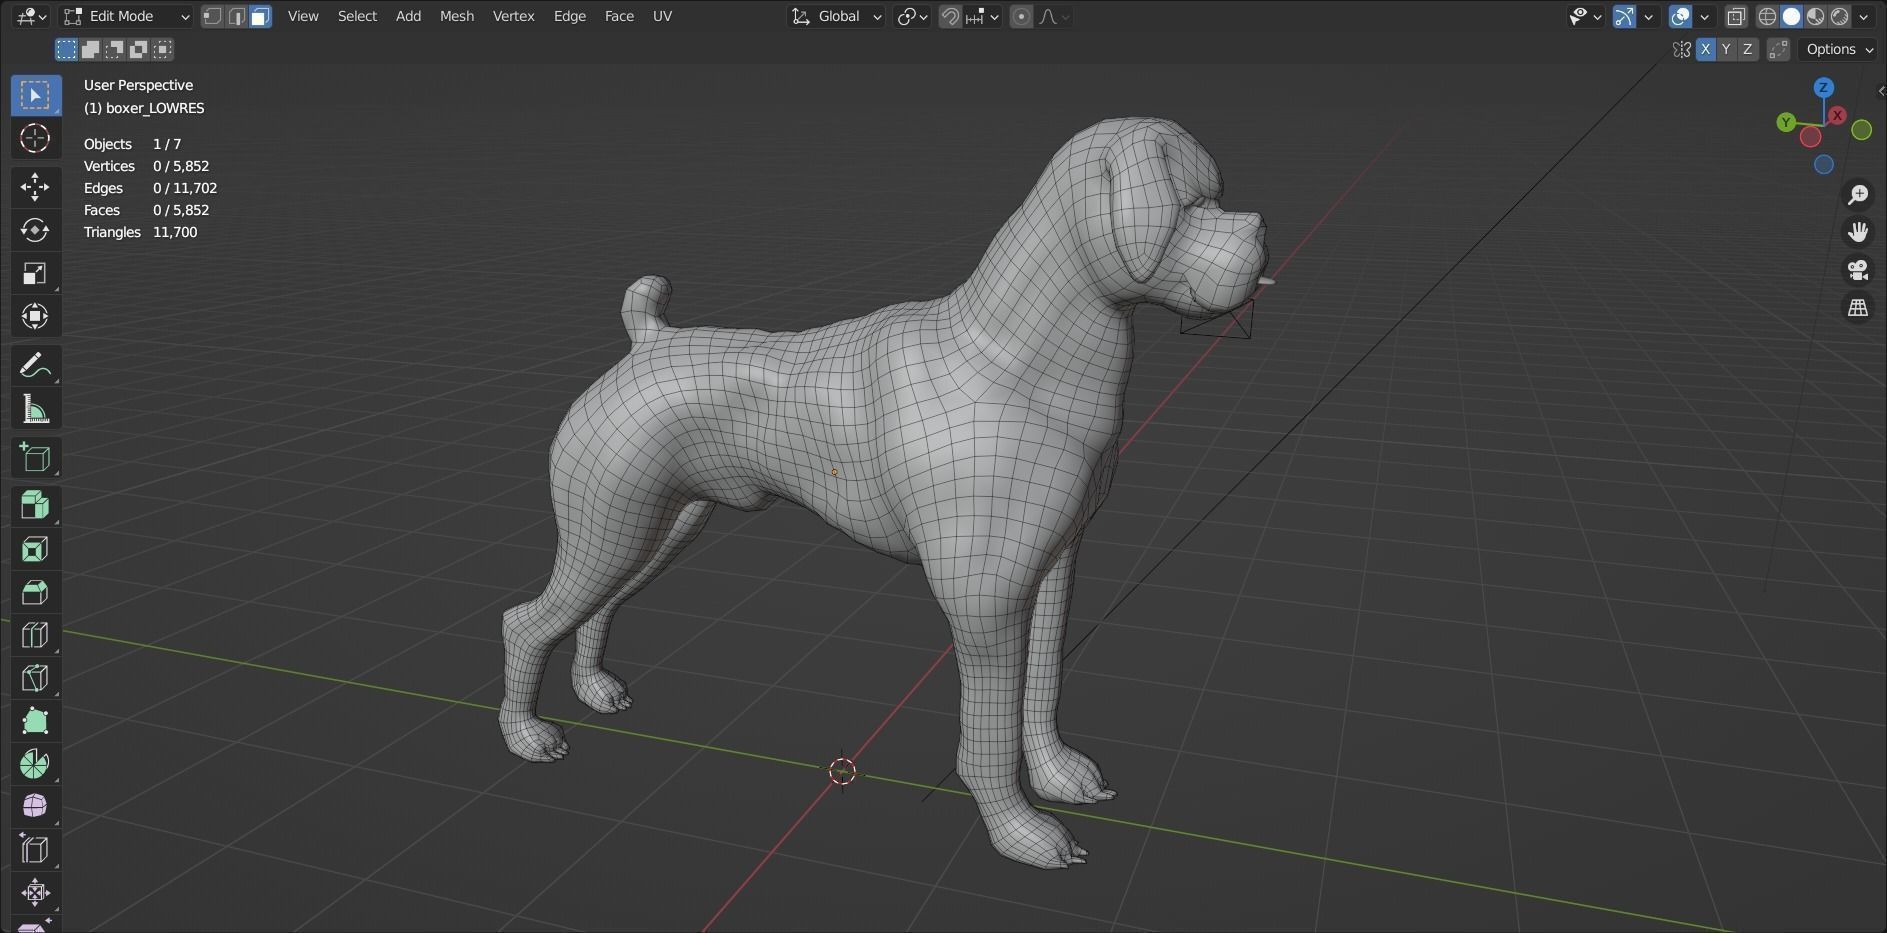The height and width of the screenshot is (933, 1887).
Task: Activate the Loop Cut tool
Action: pos(35,635)
